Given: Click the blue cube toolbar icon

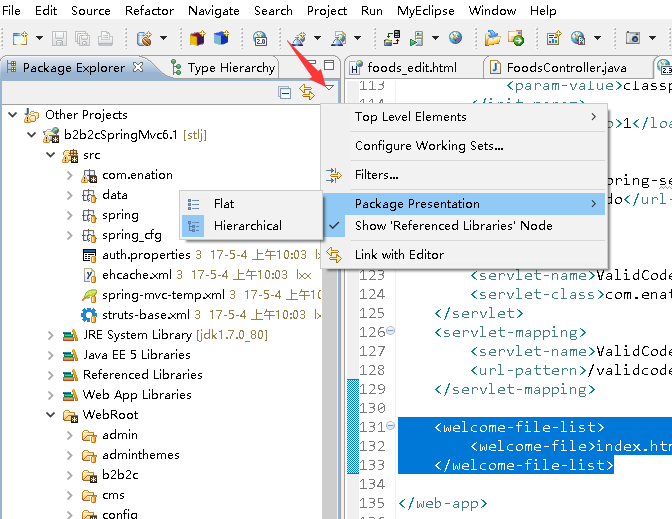Looking at the screenshot, I should (x=221, y=38).
